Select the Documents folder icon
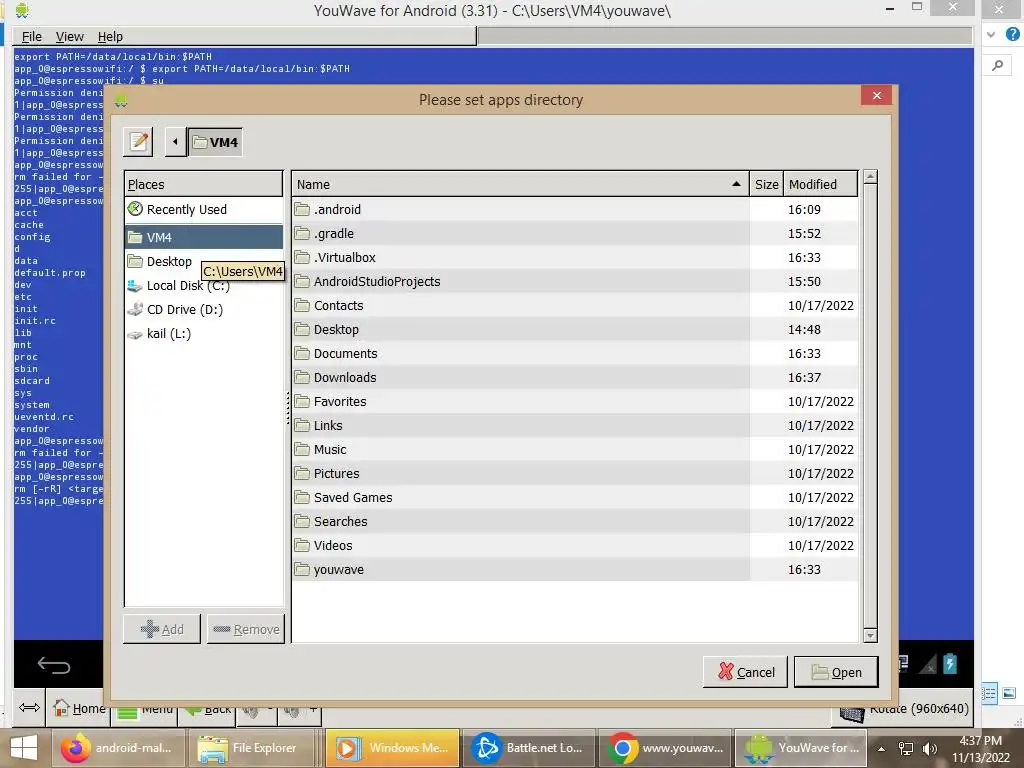 [302, 353]
